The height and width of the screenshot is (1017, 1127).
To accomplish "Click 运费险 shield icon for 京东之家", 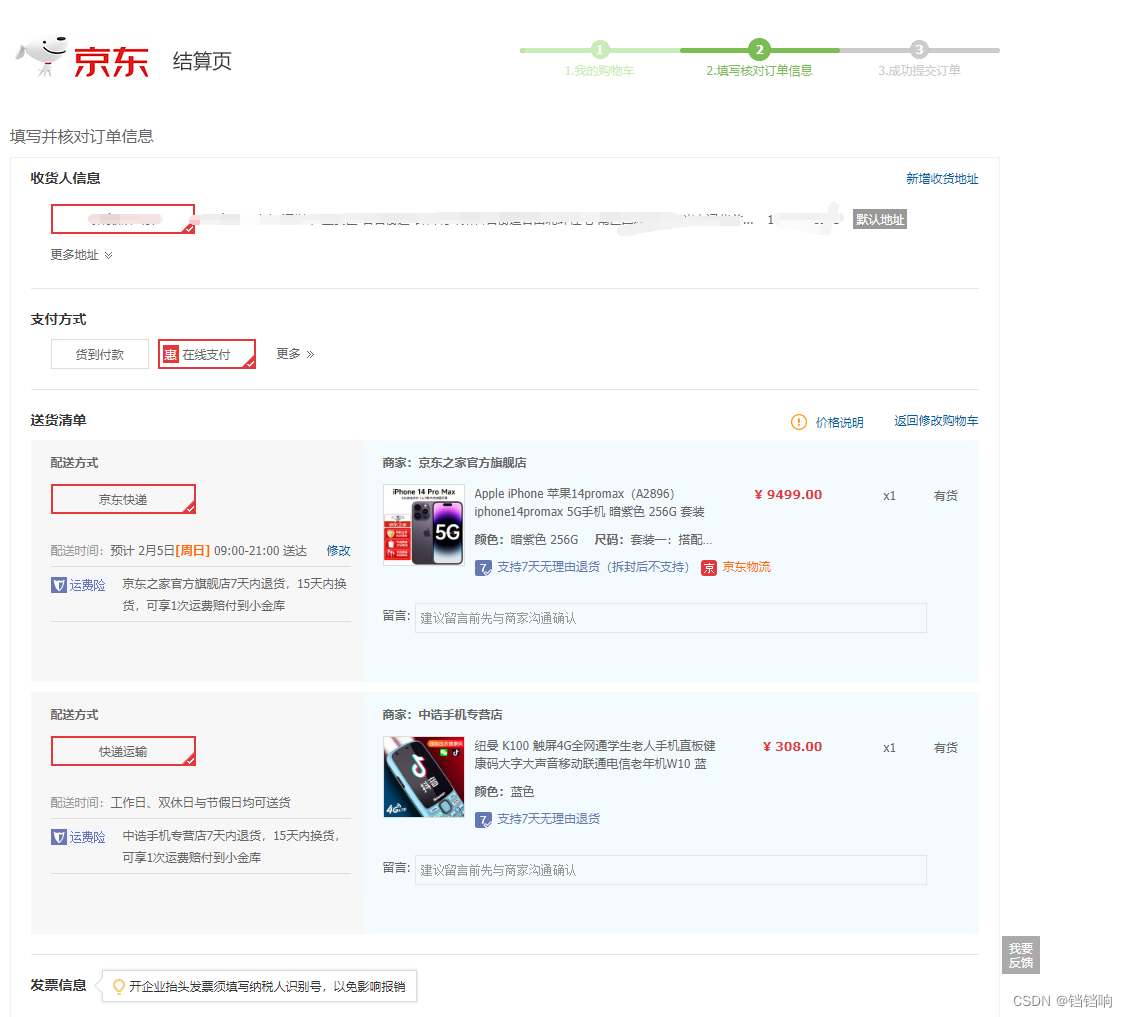I will 58,585.
